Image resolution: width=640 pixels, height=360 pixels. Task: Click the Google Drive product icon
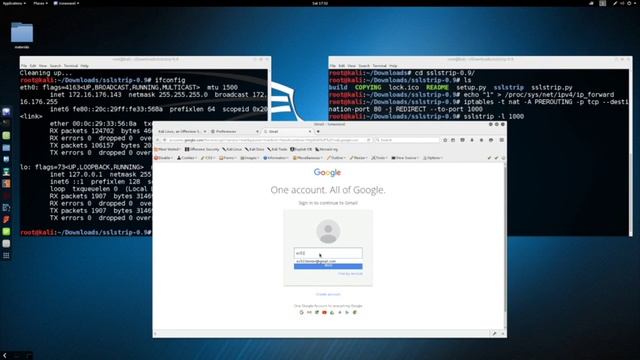click(x=332, y=312)
